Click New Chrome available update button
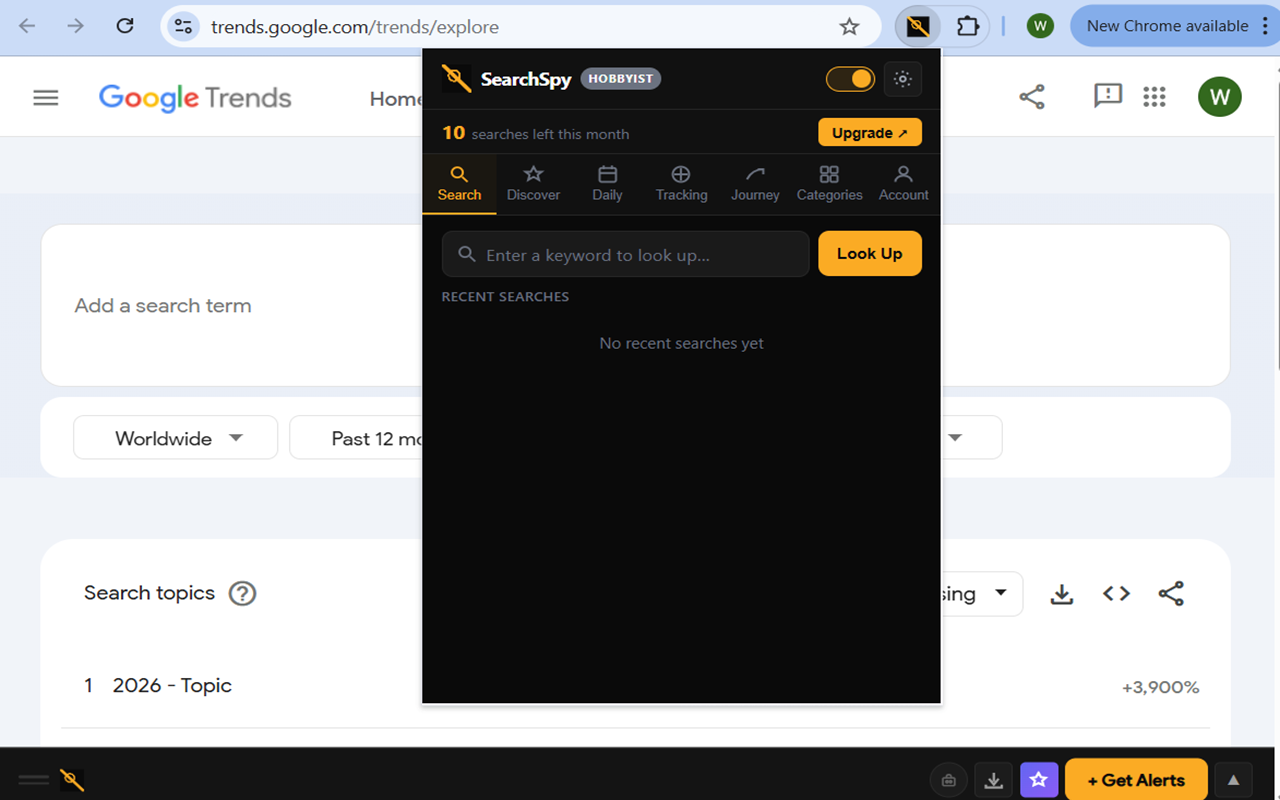 [1167, 26]
